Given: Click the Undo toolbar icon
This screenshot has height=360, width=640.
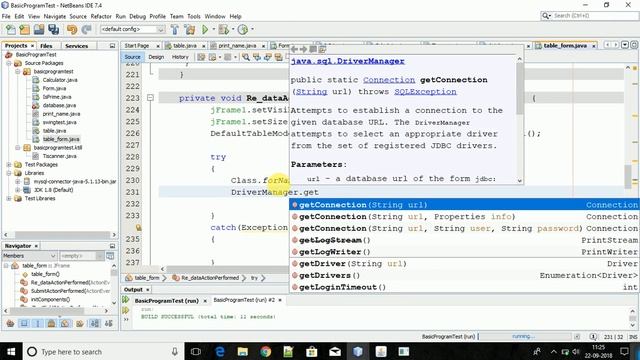Looking at the screenshot, I should (x=72, y=29).
